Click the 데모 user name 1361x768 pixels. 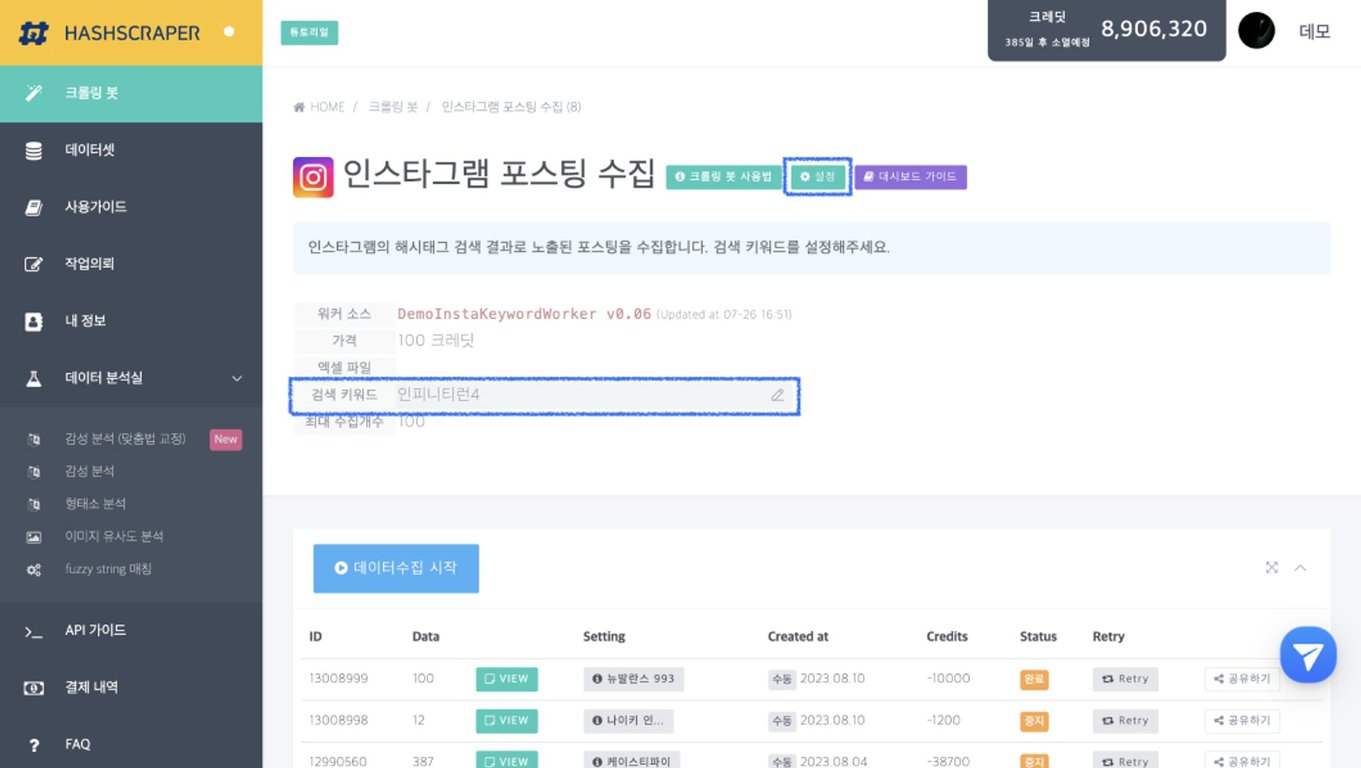pyautogui.click(x=1314, y=31)
